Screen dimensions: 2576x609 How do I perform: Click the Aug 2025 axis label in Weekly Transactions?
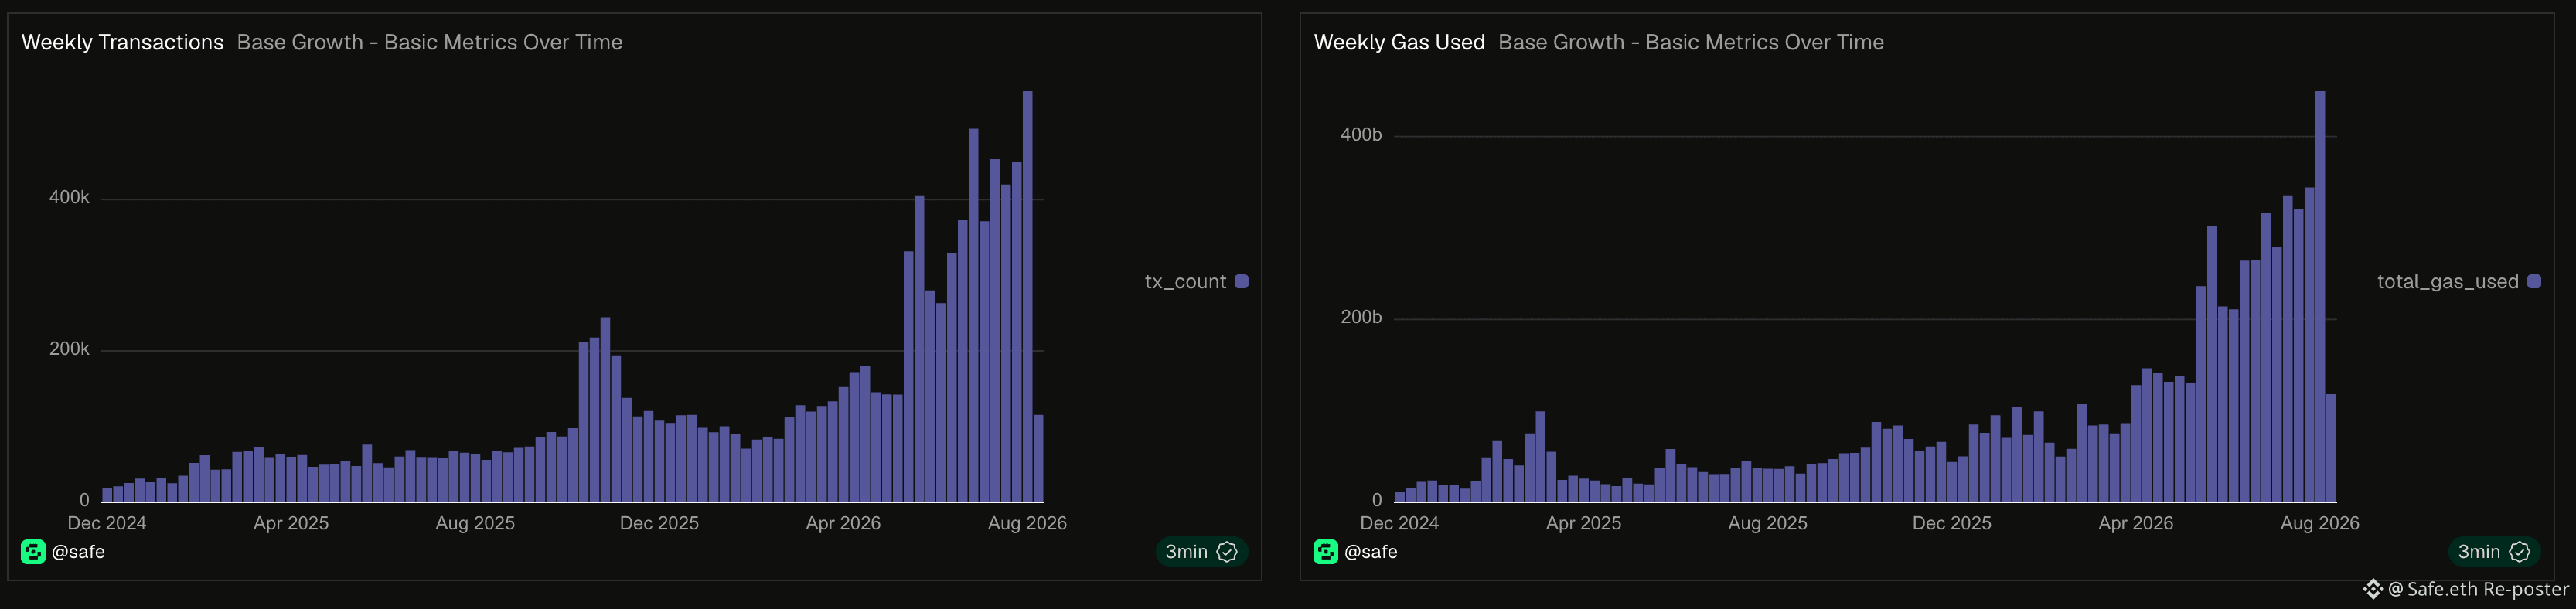(475, 523)
